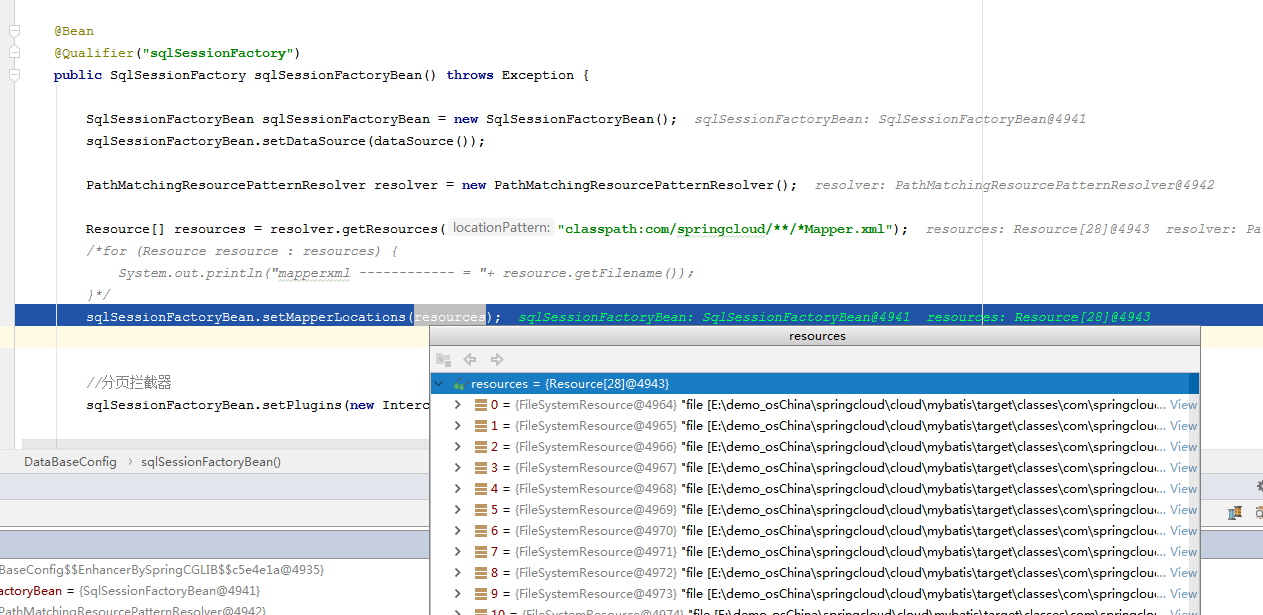
Task: Collapse the sqlSessionFactoryBean method fold marker
Action: coord(14,75)
